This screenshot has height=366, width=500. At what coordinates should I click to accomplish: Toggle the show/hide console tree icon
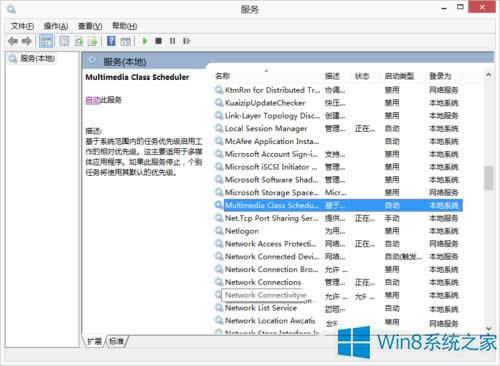coord(46,41)
